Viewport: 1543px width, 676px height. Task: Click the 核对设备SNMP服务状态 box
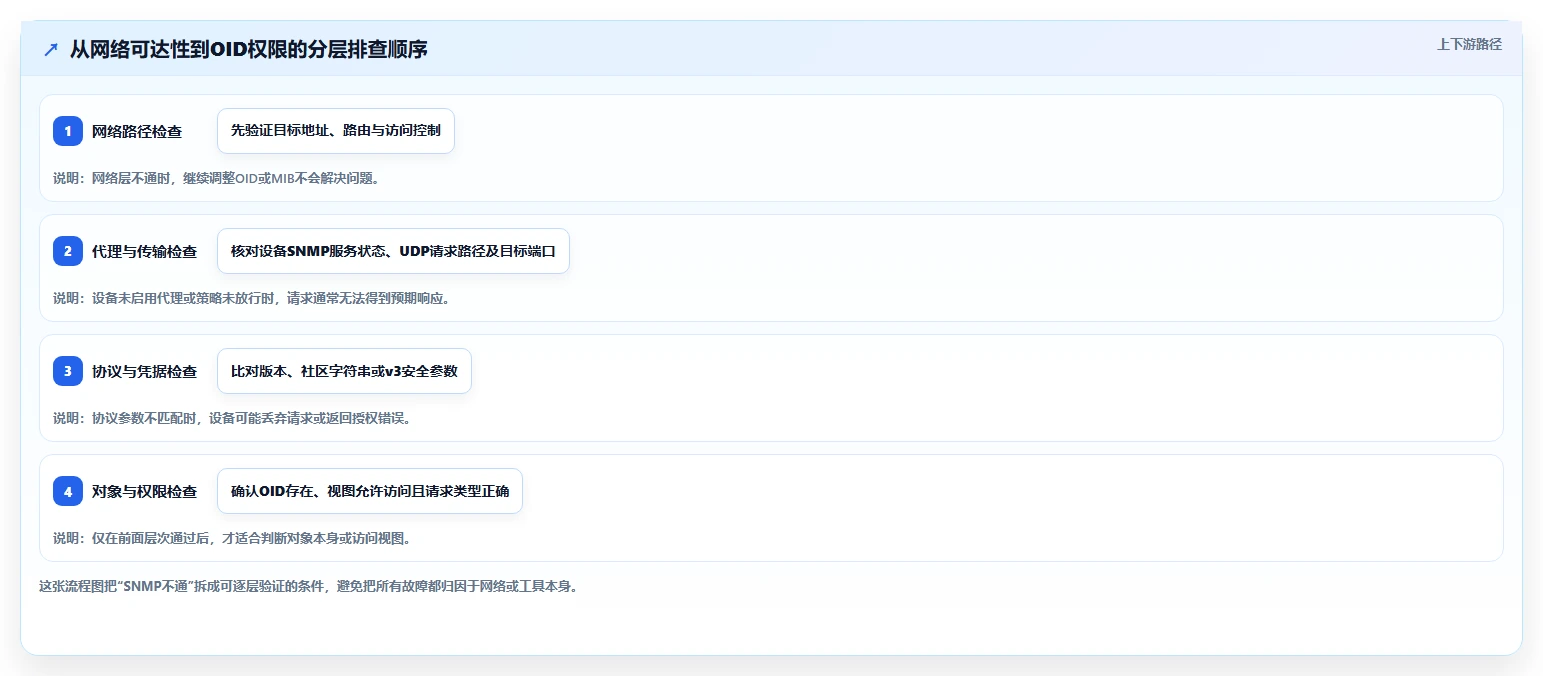pyautogui.click(x=393, y=251)
